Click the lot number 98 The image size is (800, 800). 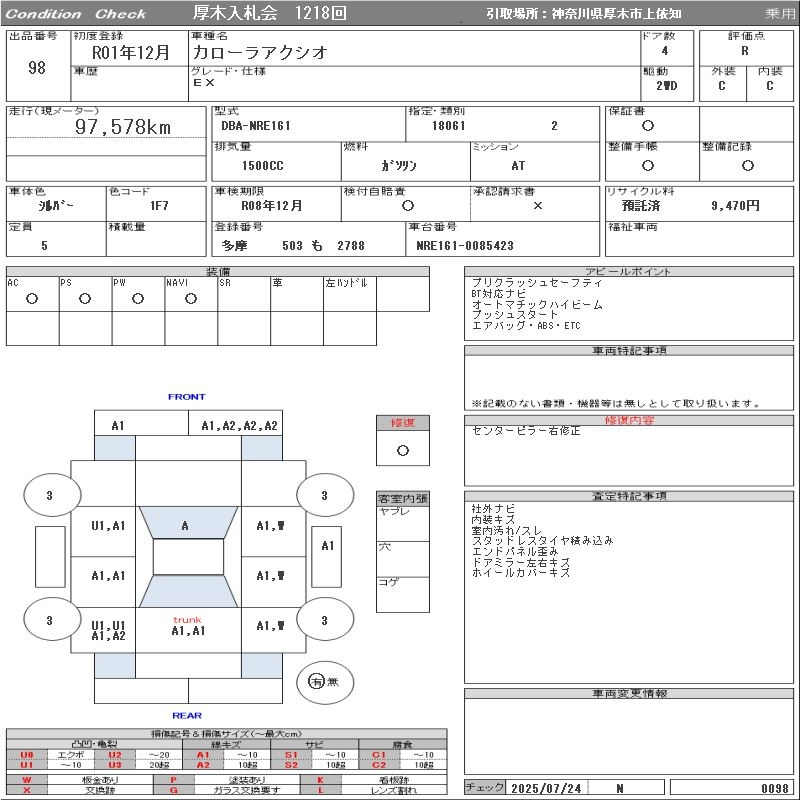[37, 67]
